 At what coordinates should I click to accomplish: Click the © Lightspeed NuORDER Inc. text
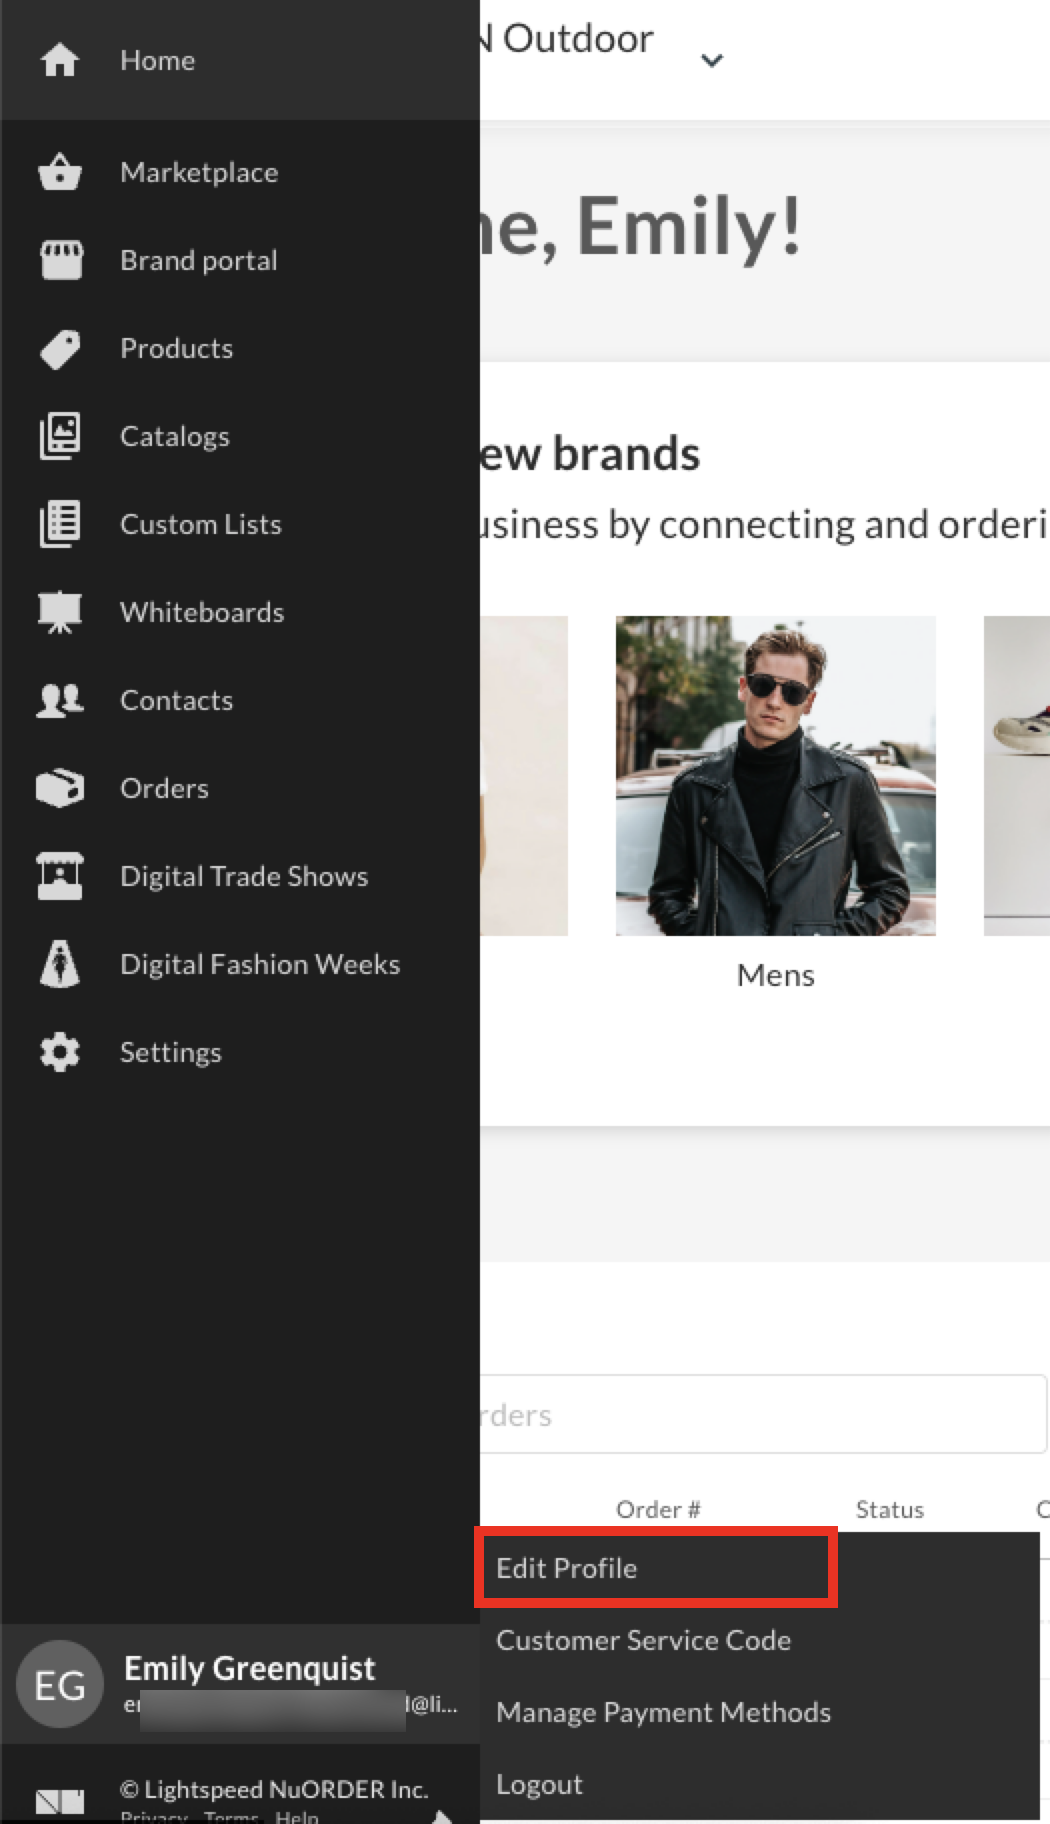coord(274,1789)
